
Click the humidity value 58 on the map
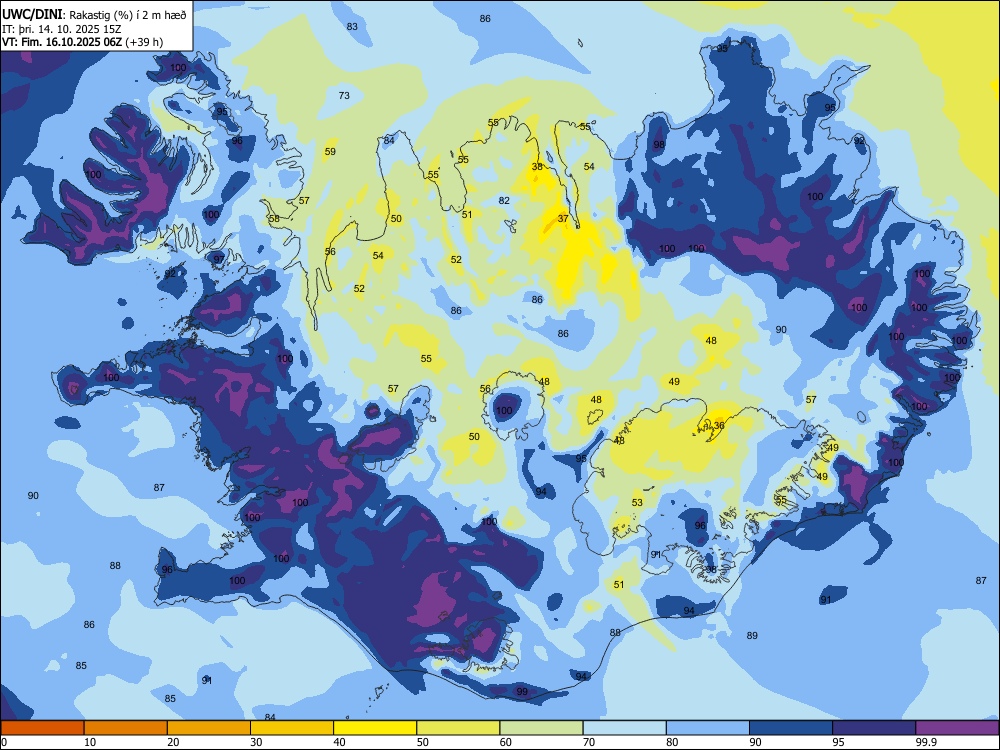click(x=274, y=219)
